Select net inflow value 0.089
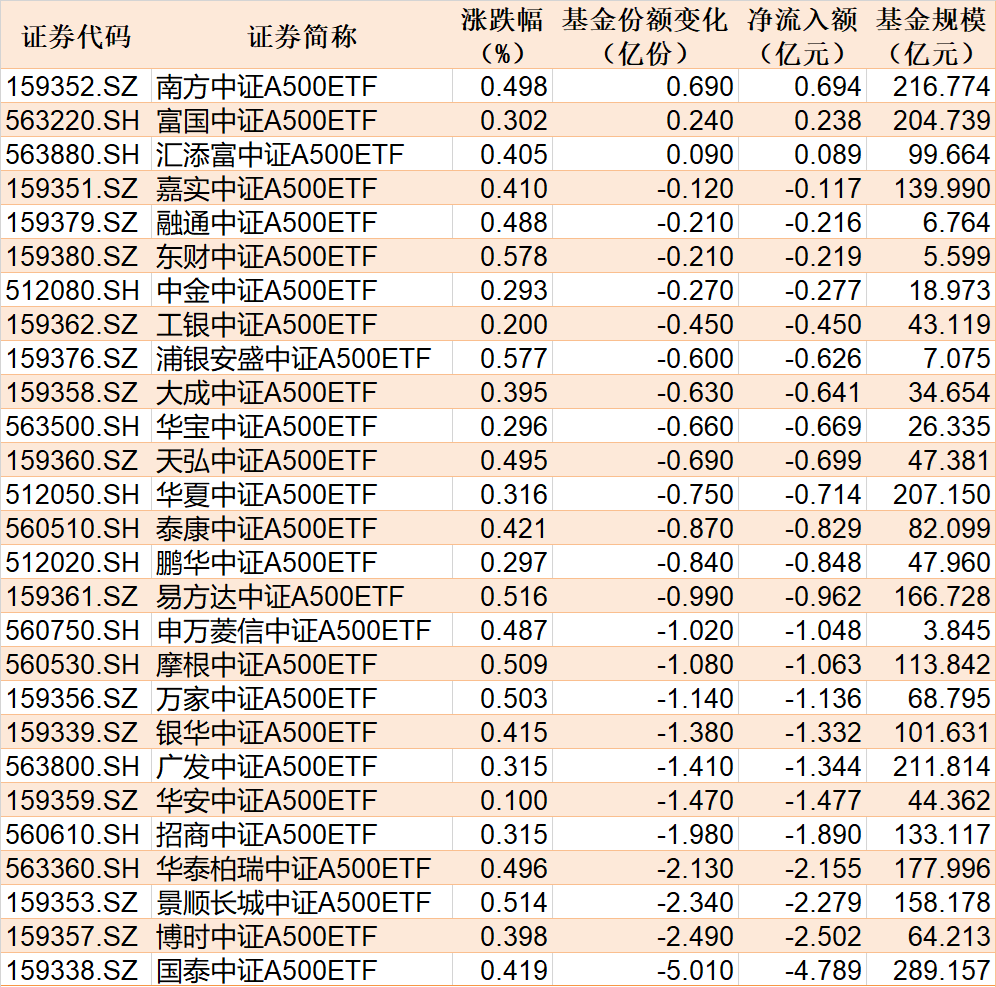This screenshot has width=996, height=987. pyautogui.click(x=802, y=154)
